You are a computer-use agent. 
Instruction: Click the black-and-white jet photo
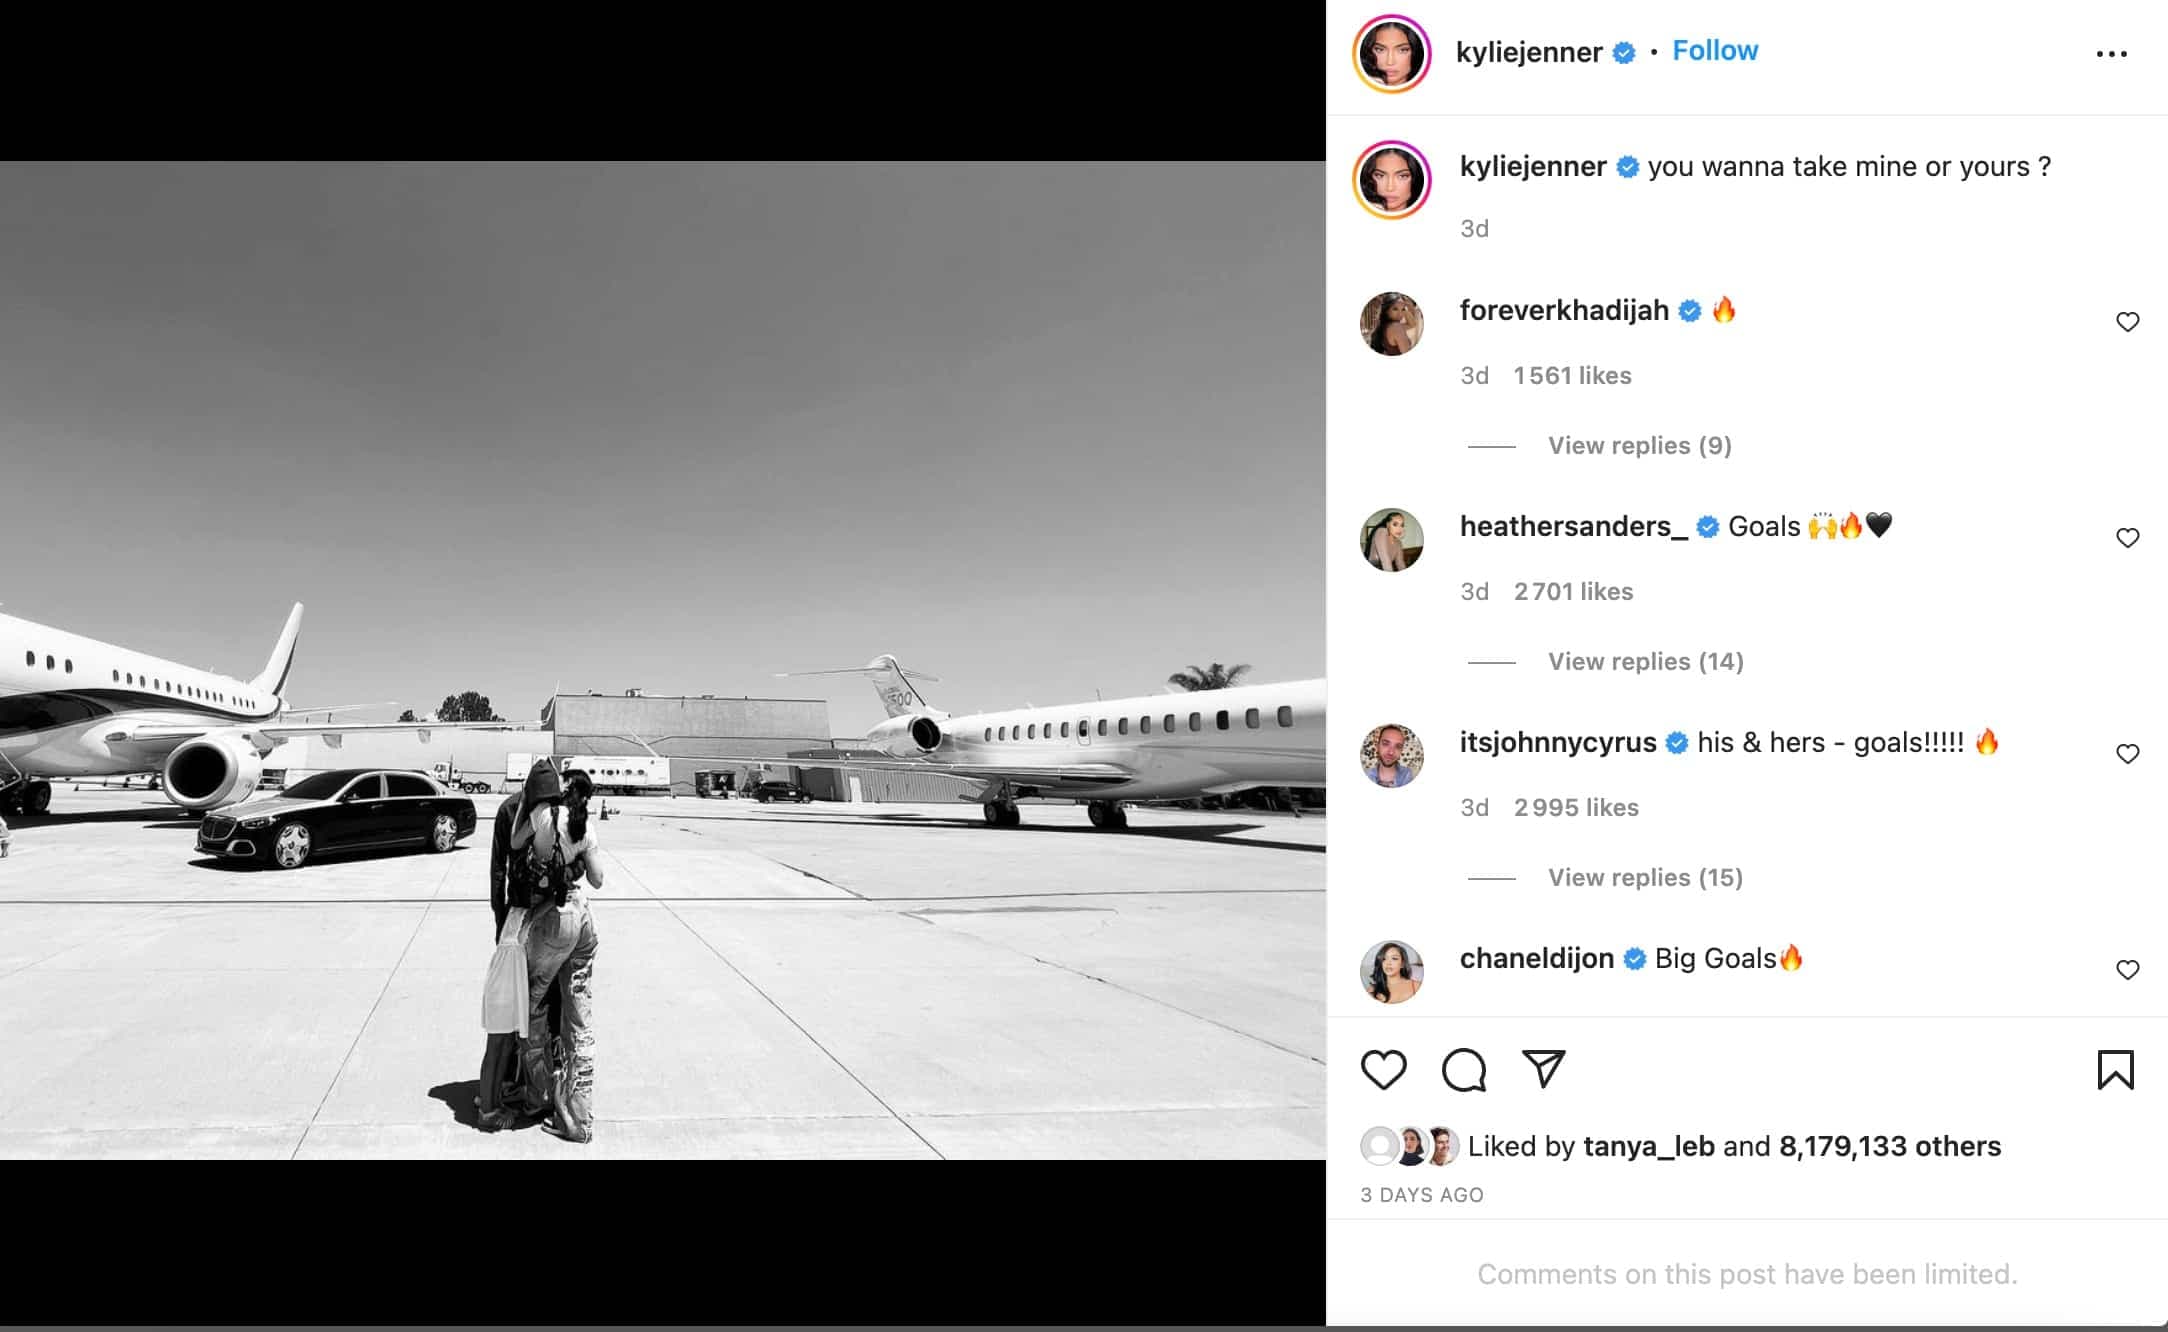663,660
